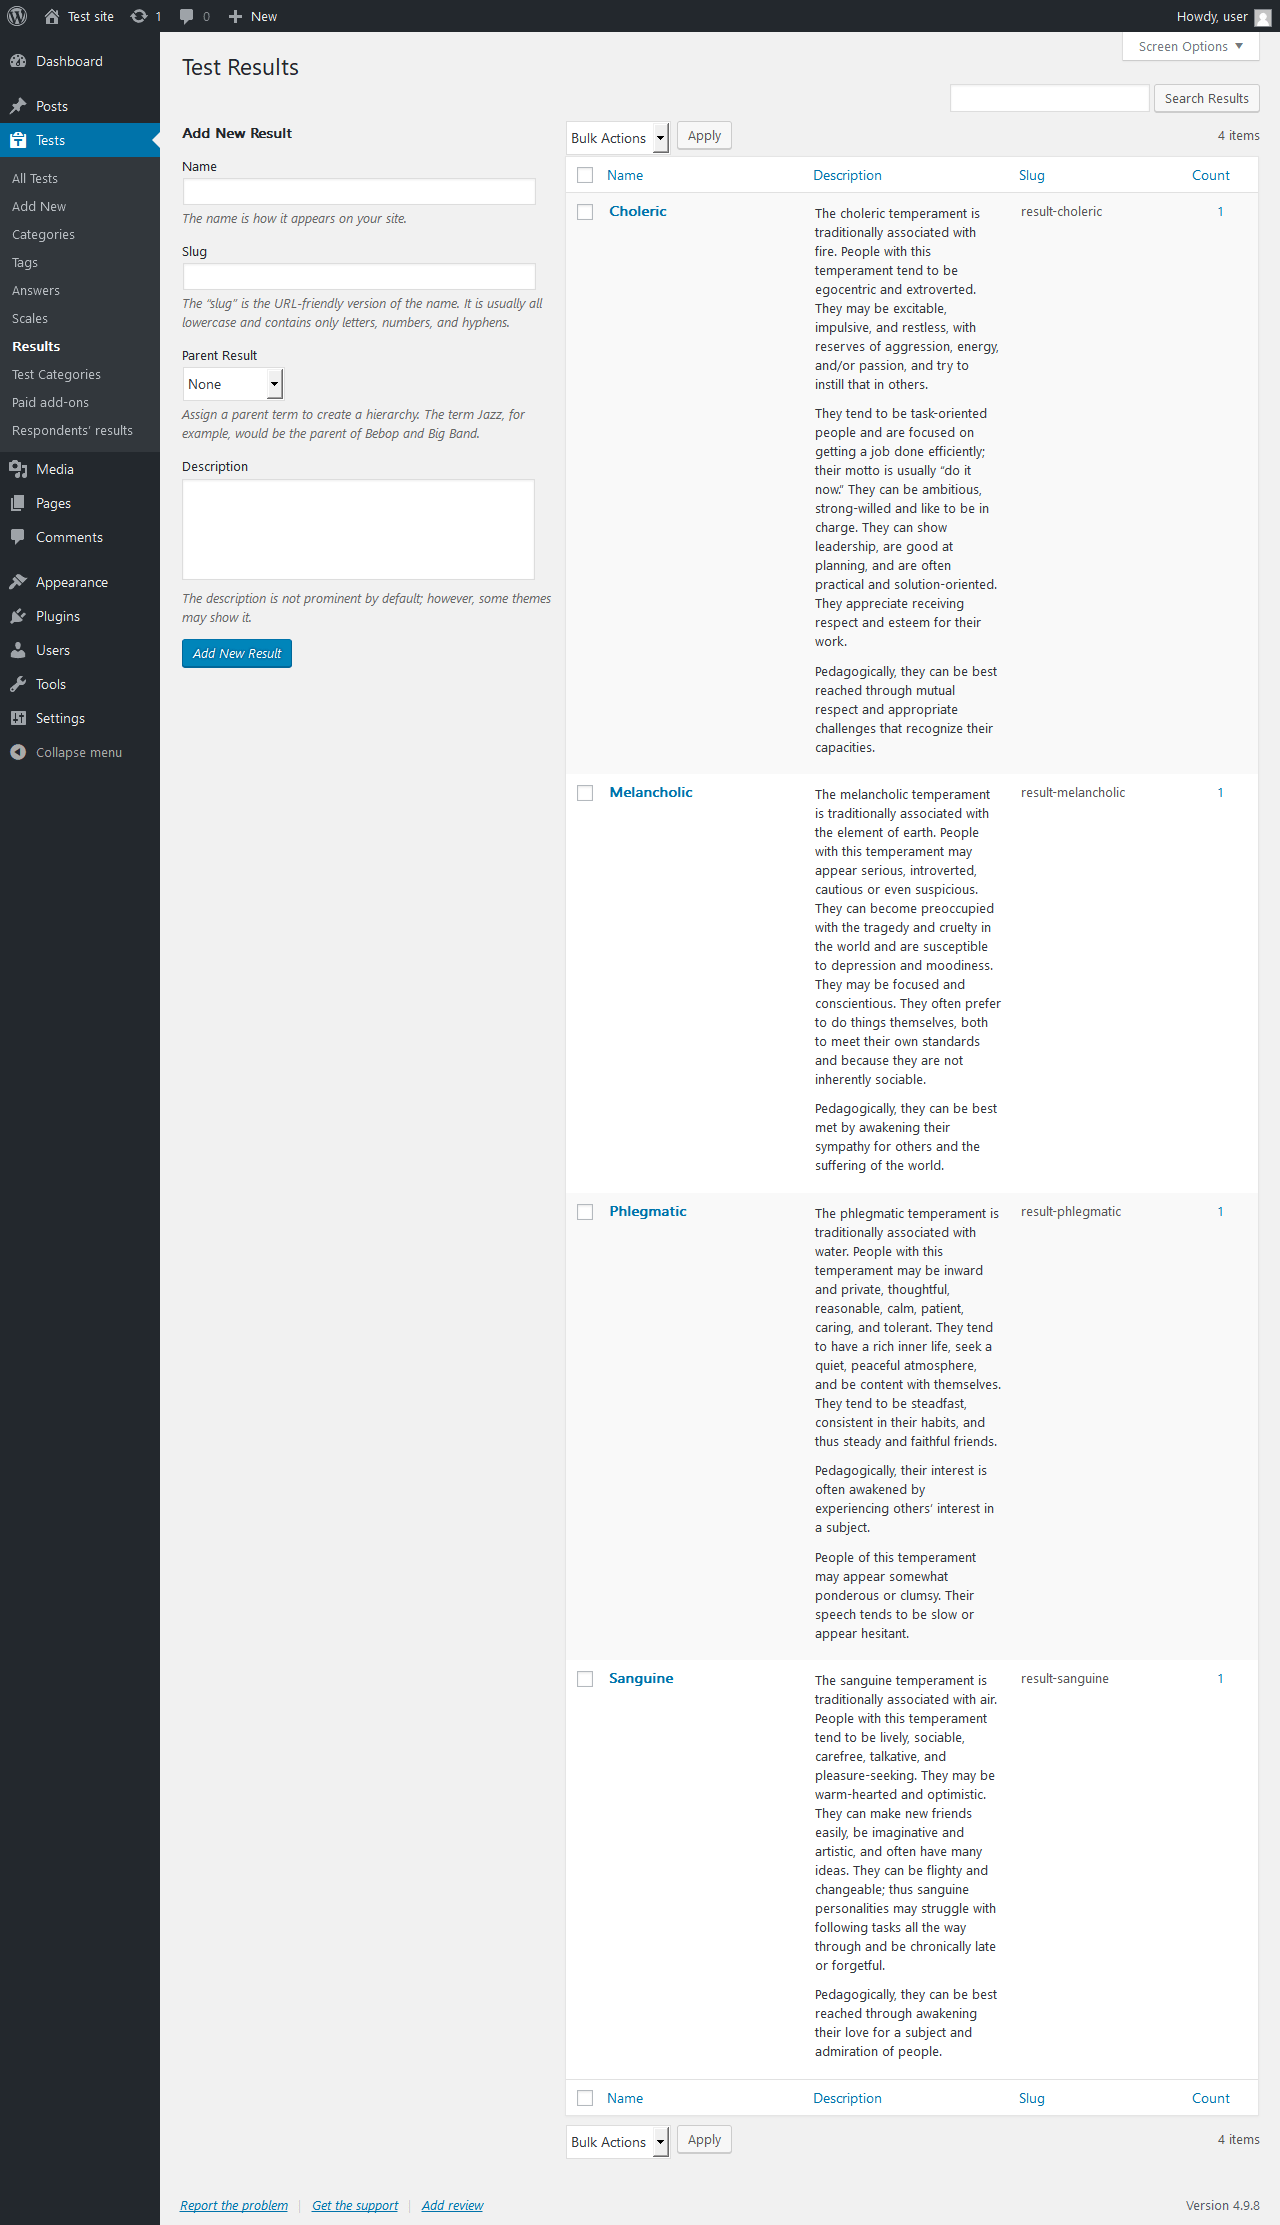This screenshot has height=2225, width=1280.
Task: Open Tags submenu item
Action: point(25,262)
